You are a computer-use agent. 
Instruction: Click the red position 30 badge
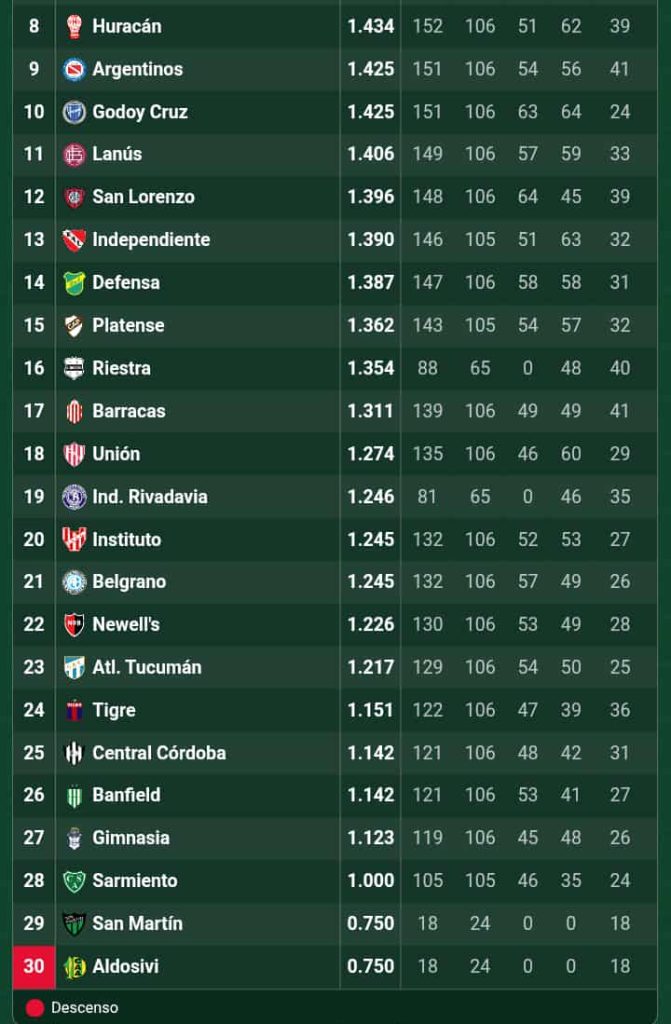[34, 967]
